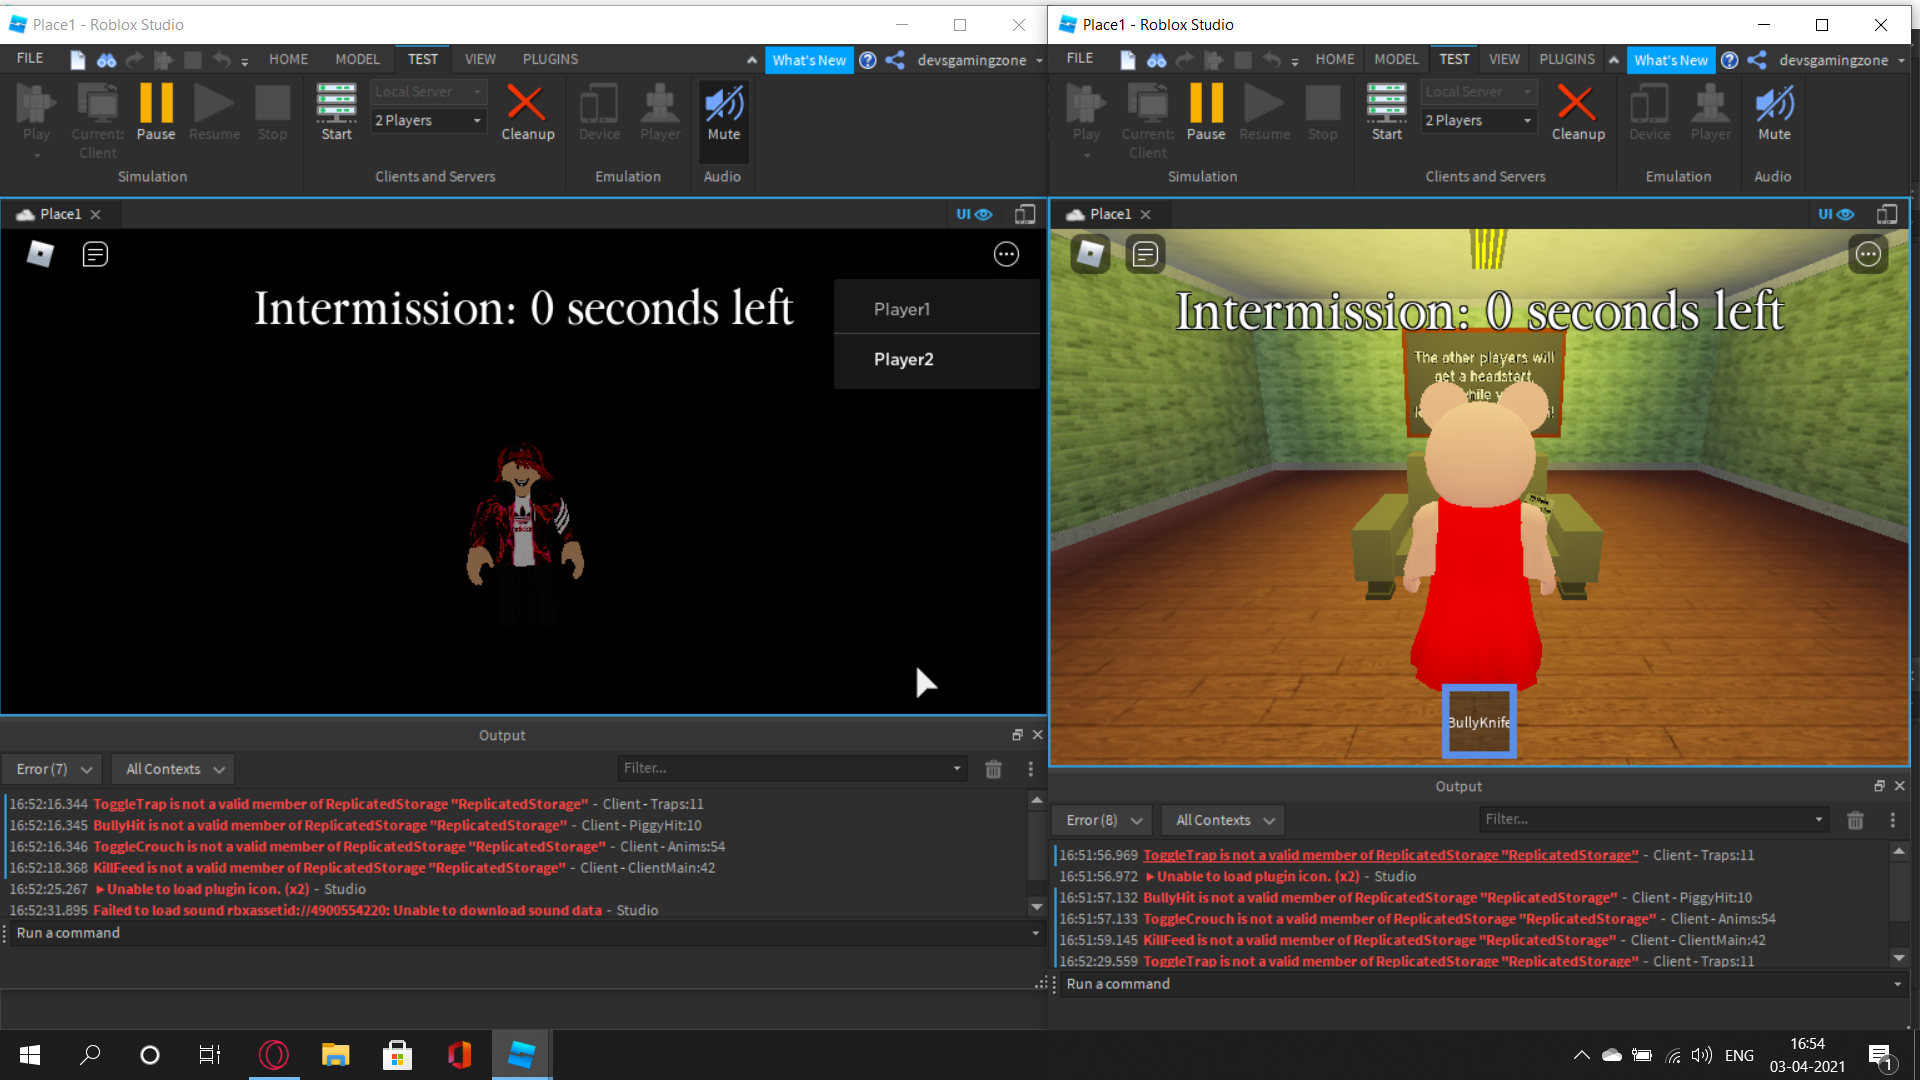Open the All Contexts dropdown in Output
Screen dimensions: 1920x1080
171,769
